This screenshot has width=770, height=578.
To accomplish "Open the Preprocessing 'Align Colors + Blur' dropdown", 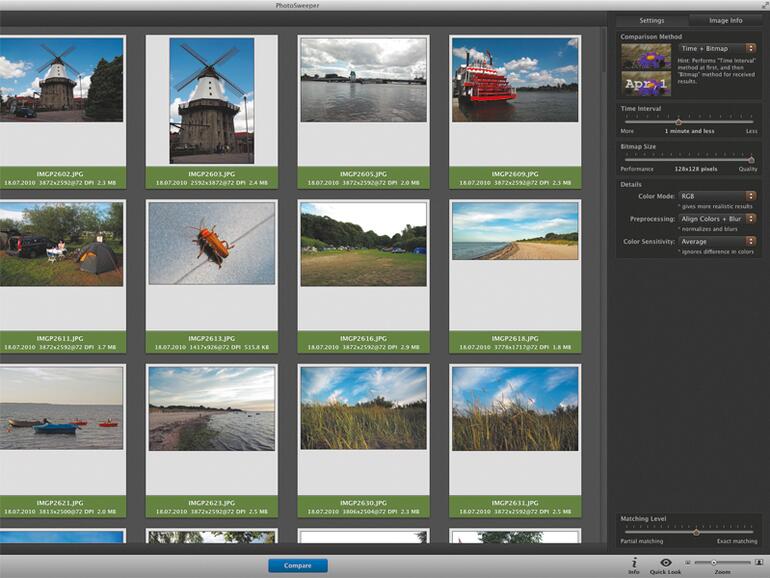I will click(x=717, y=218).
